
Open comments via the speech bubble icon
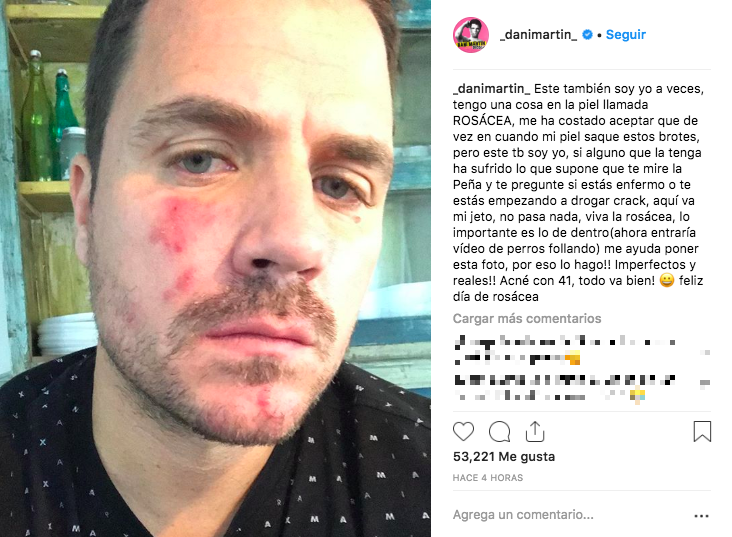point(499,431)
